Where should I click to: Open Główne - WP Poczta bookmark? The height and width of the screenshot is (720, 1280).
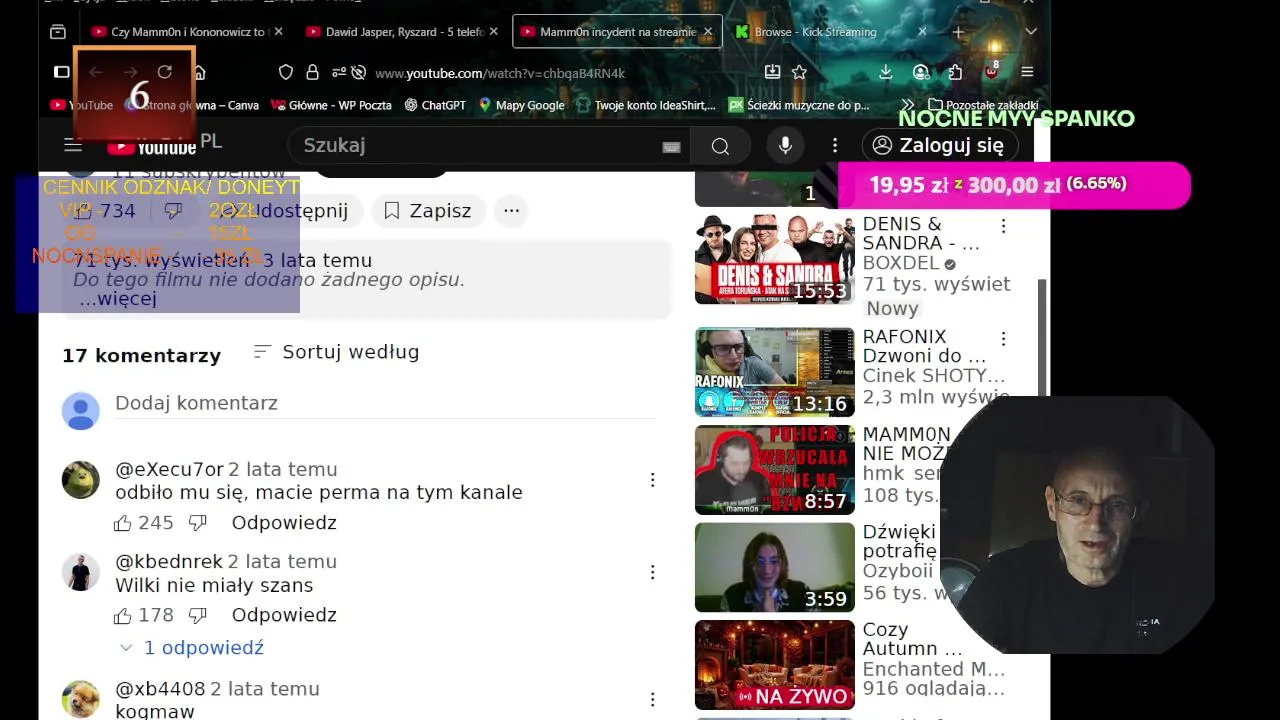[x=331, y=105]
